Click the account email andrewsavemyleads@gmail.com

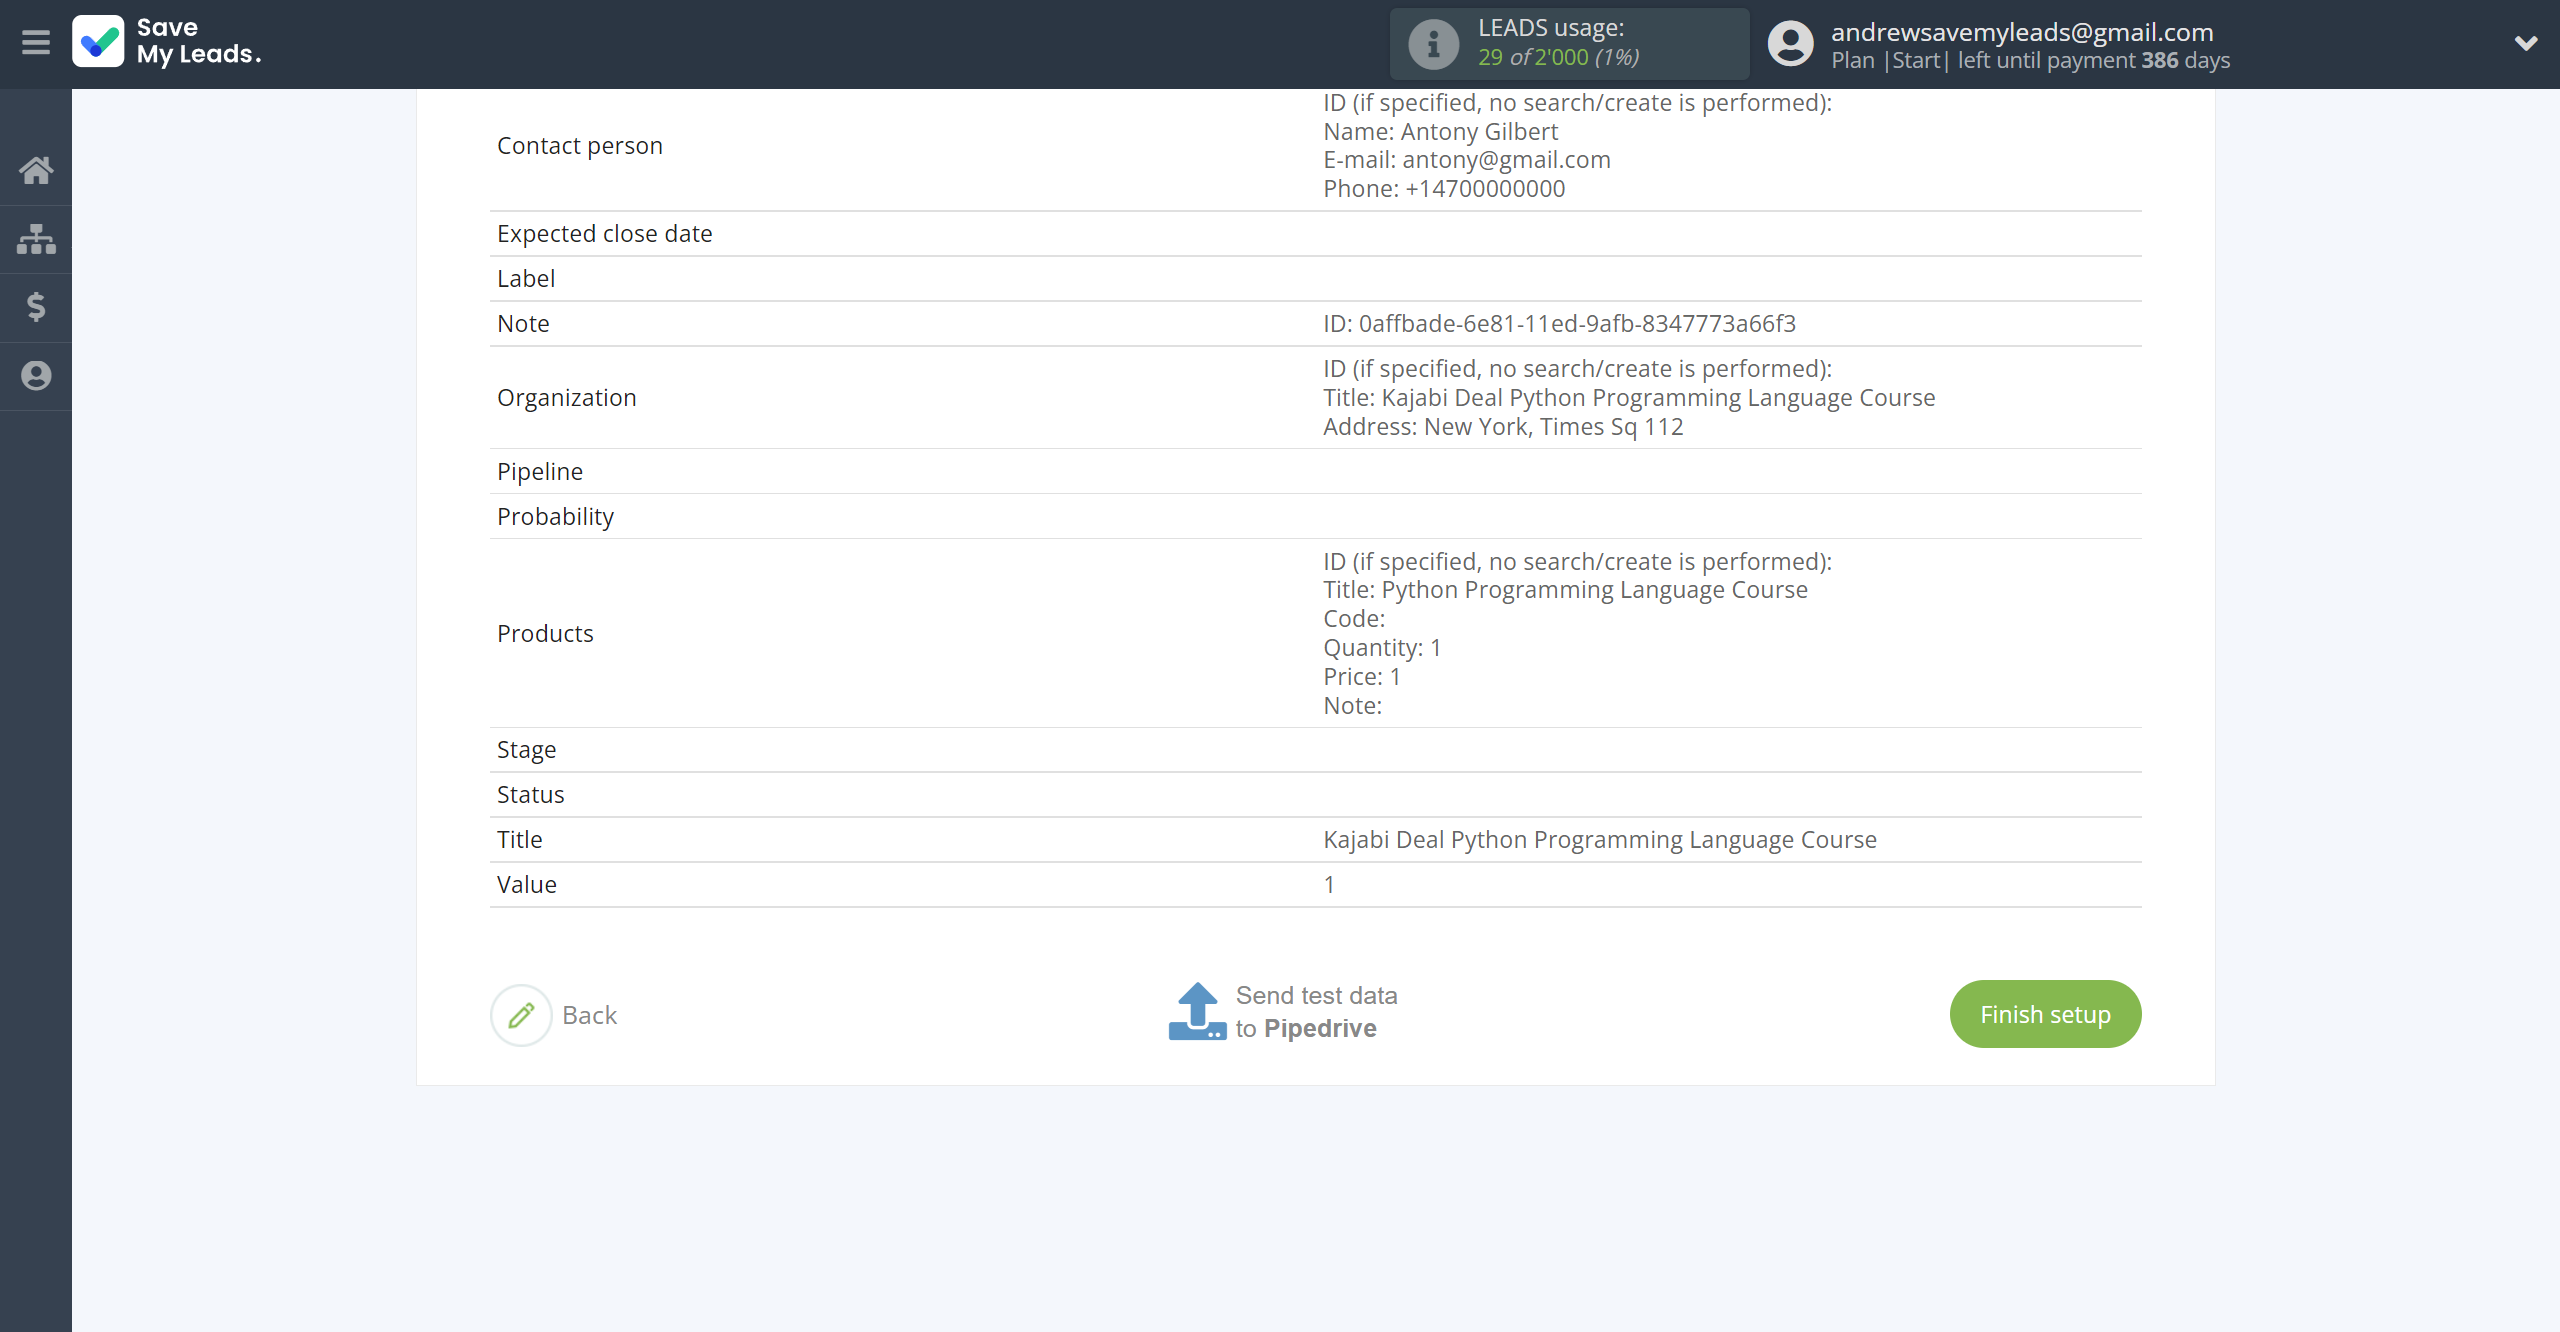click(x=2022, y=32)
